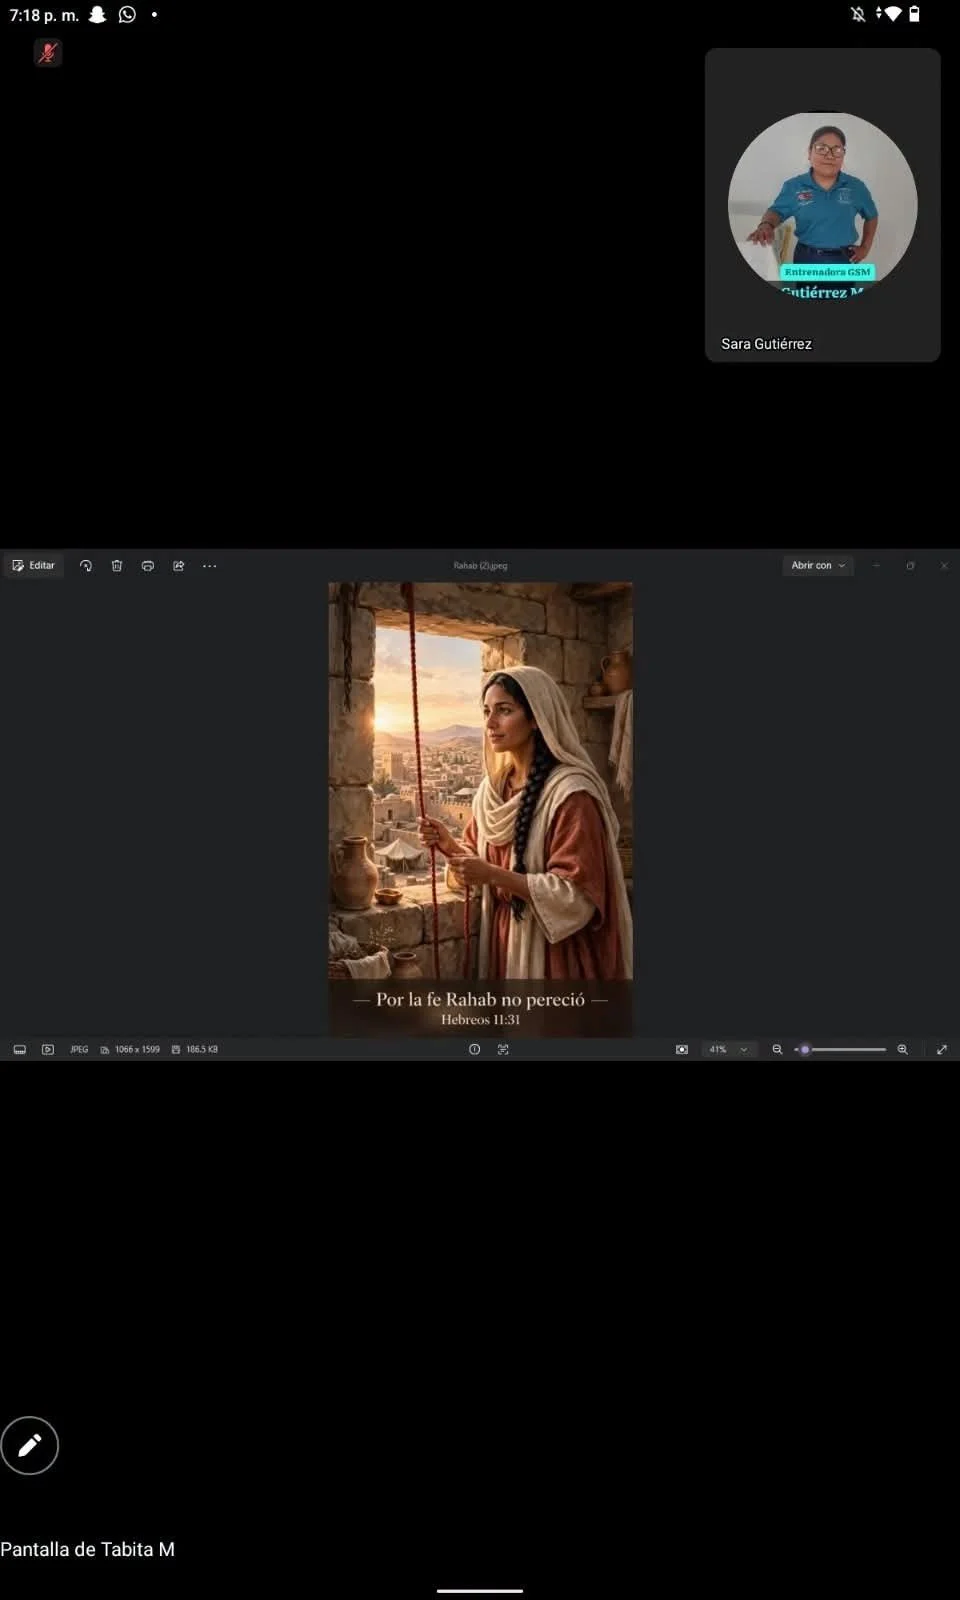This screenshot has height=1600, width=960.
Task: Start slideshow with the play icon
Action: (48, 1050)
